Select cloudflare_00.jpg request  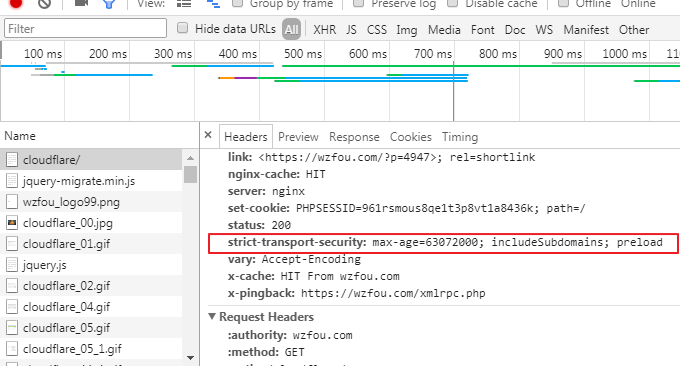[x=91, y=222]
